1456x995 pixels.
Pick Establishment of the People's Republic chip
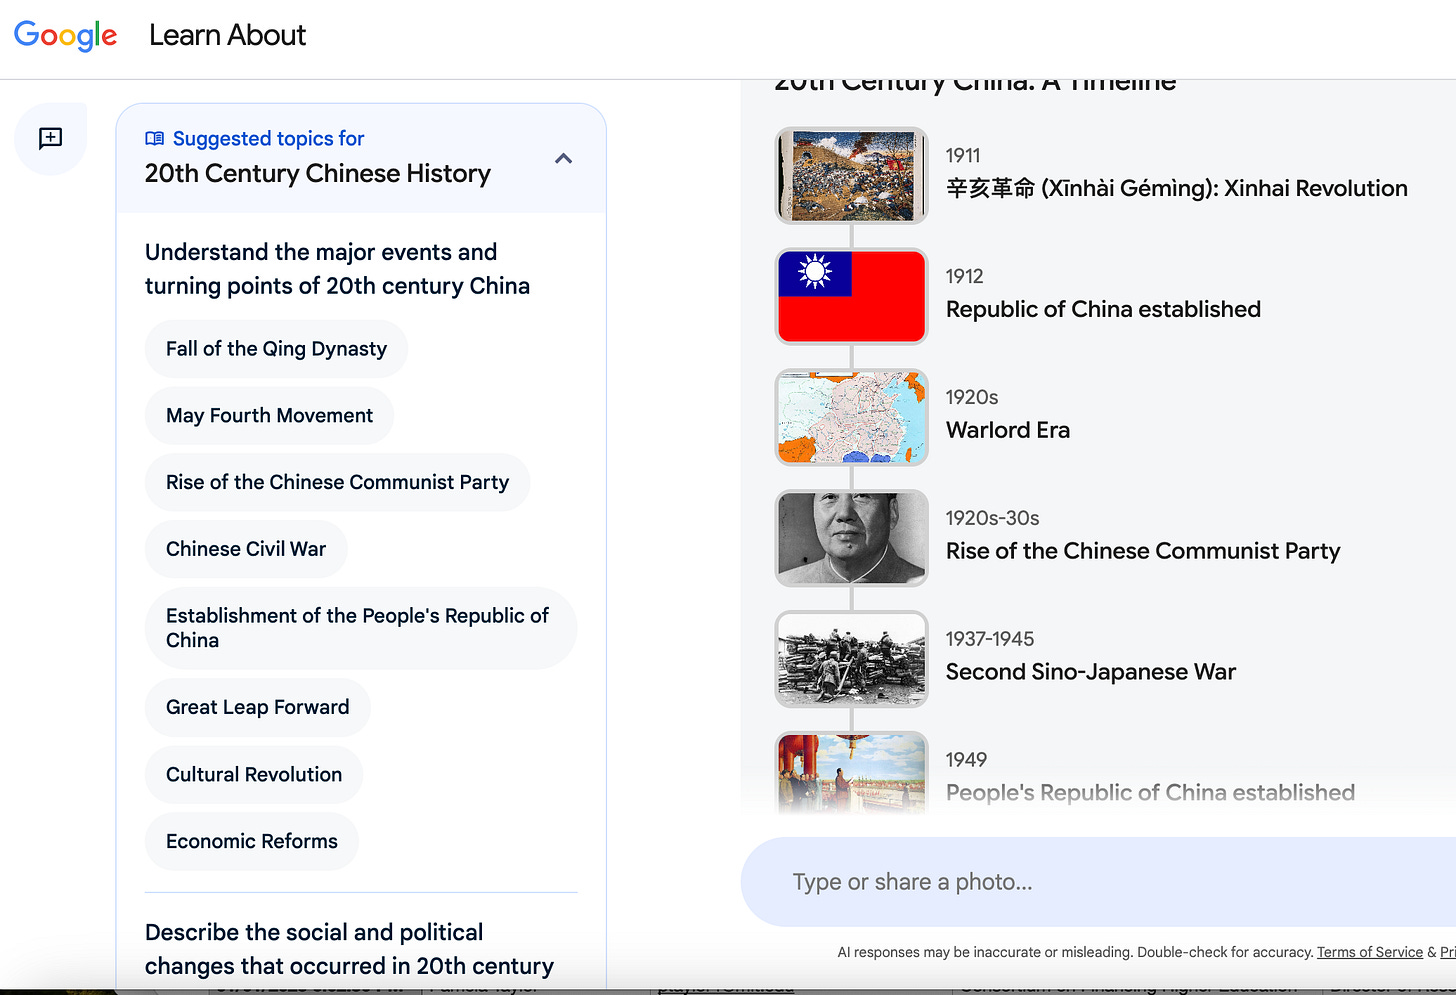pyautogui.click(x=361, y=628)
